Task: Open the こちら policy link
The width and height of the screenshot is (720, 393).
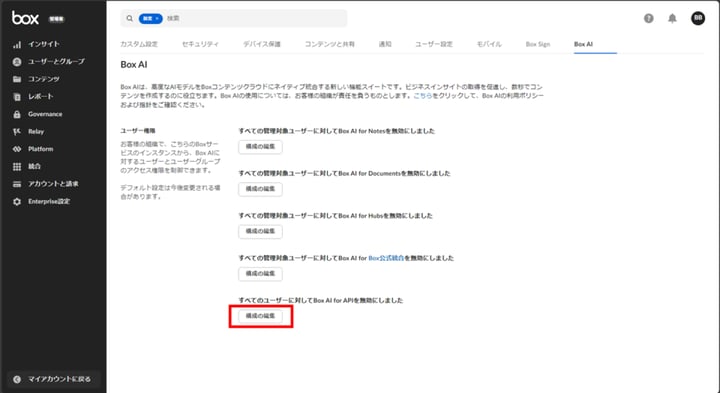Action: tap(422, 95)
